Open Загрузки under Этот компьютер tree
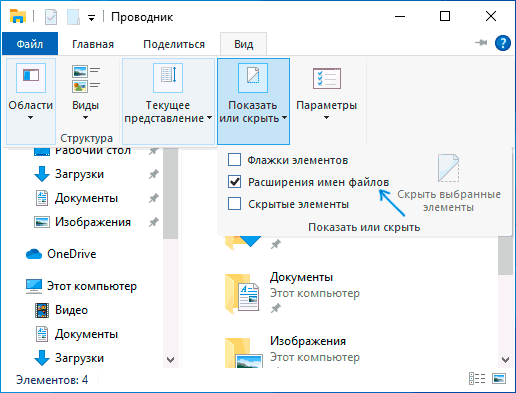 click(x=79, y=358)
